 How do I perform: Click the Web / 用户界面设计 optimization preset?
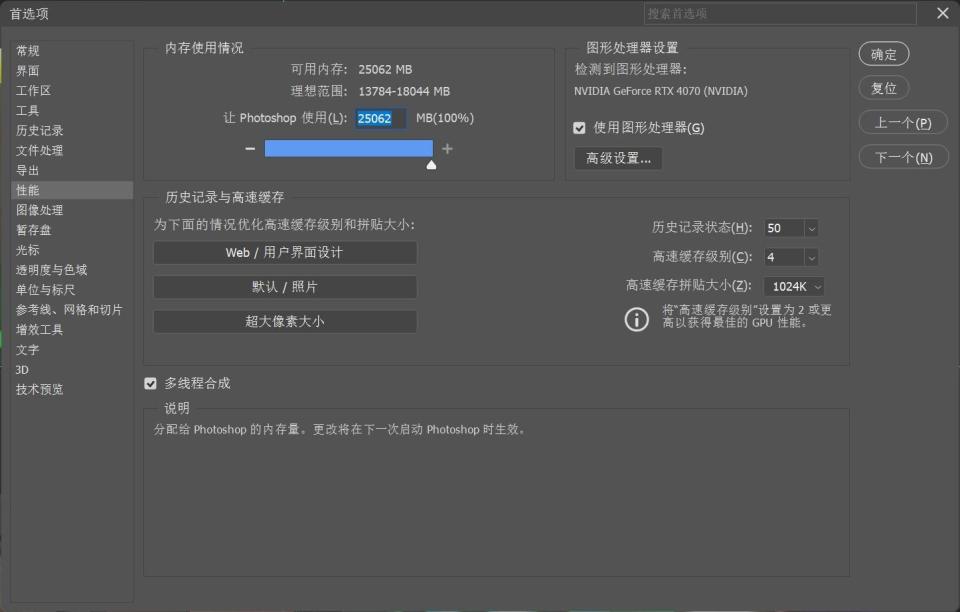[x=284, y=252]
